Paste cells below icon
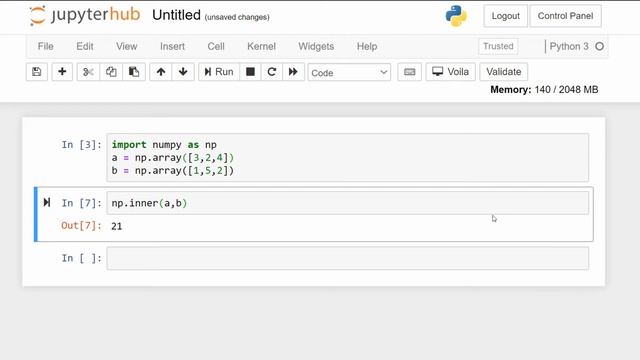Viewport: 640px width, 360px height. coord(134,72)
